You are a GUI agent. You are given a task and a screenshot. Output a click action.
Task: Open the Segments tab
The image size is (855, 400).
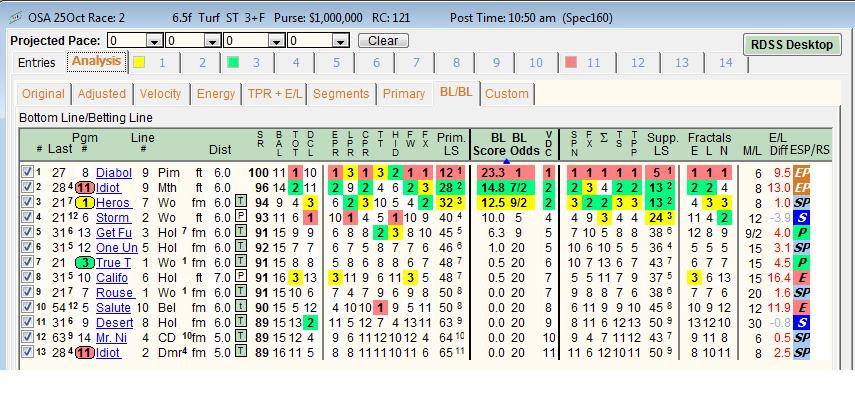click(341, 94)
